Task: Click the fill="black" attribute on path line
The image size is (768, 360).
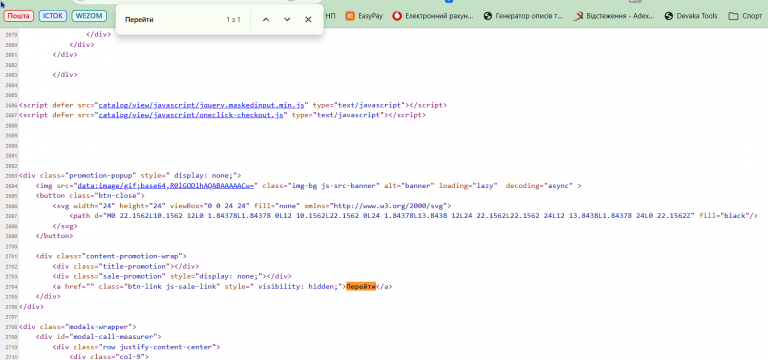Action: (x=724, y=216)
